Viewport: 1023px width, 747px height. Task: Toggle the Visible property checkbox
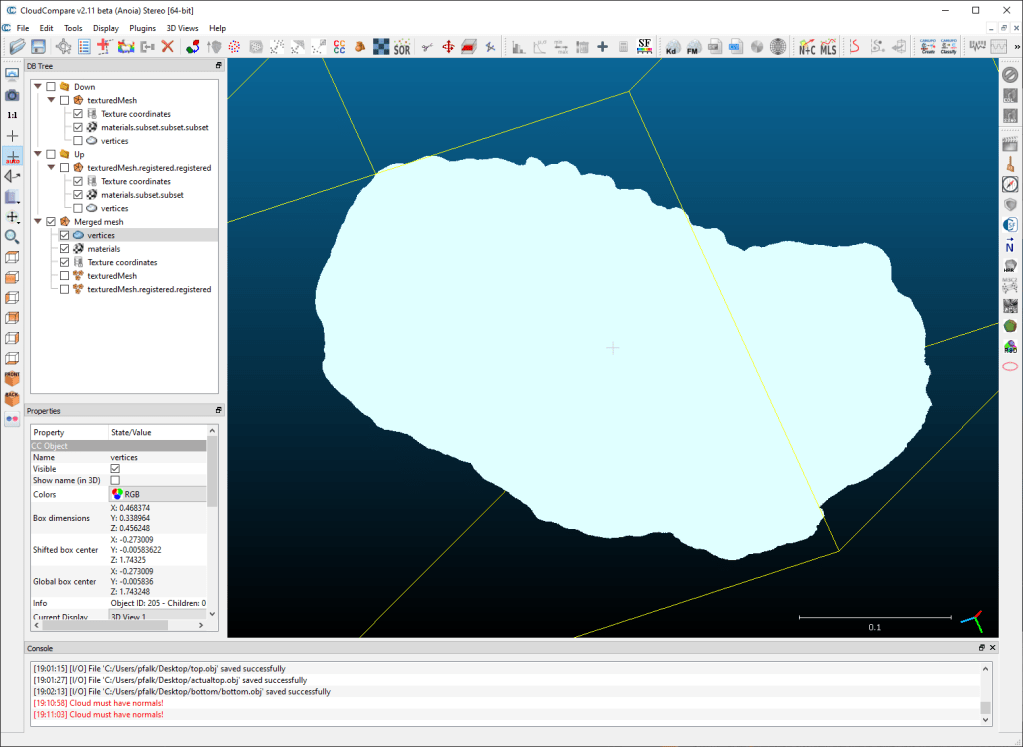coord(115,469)
